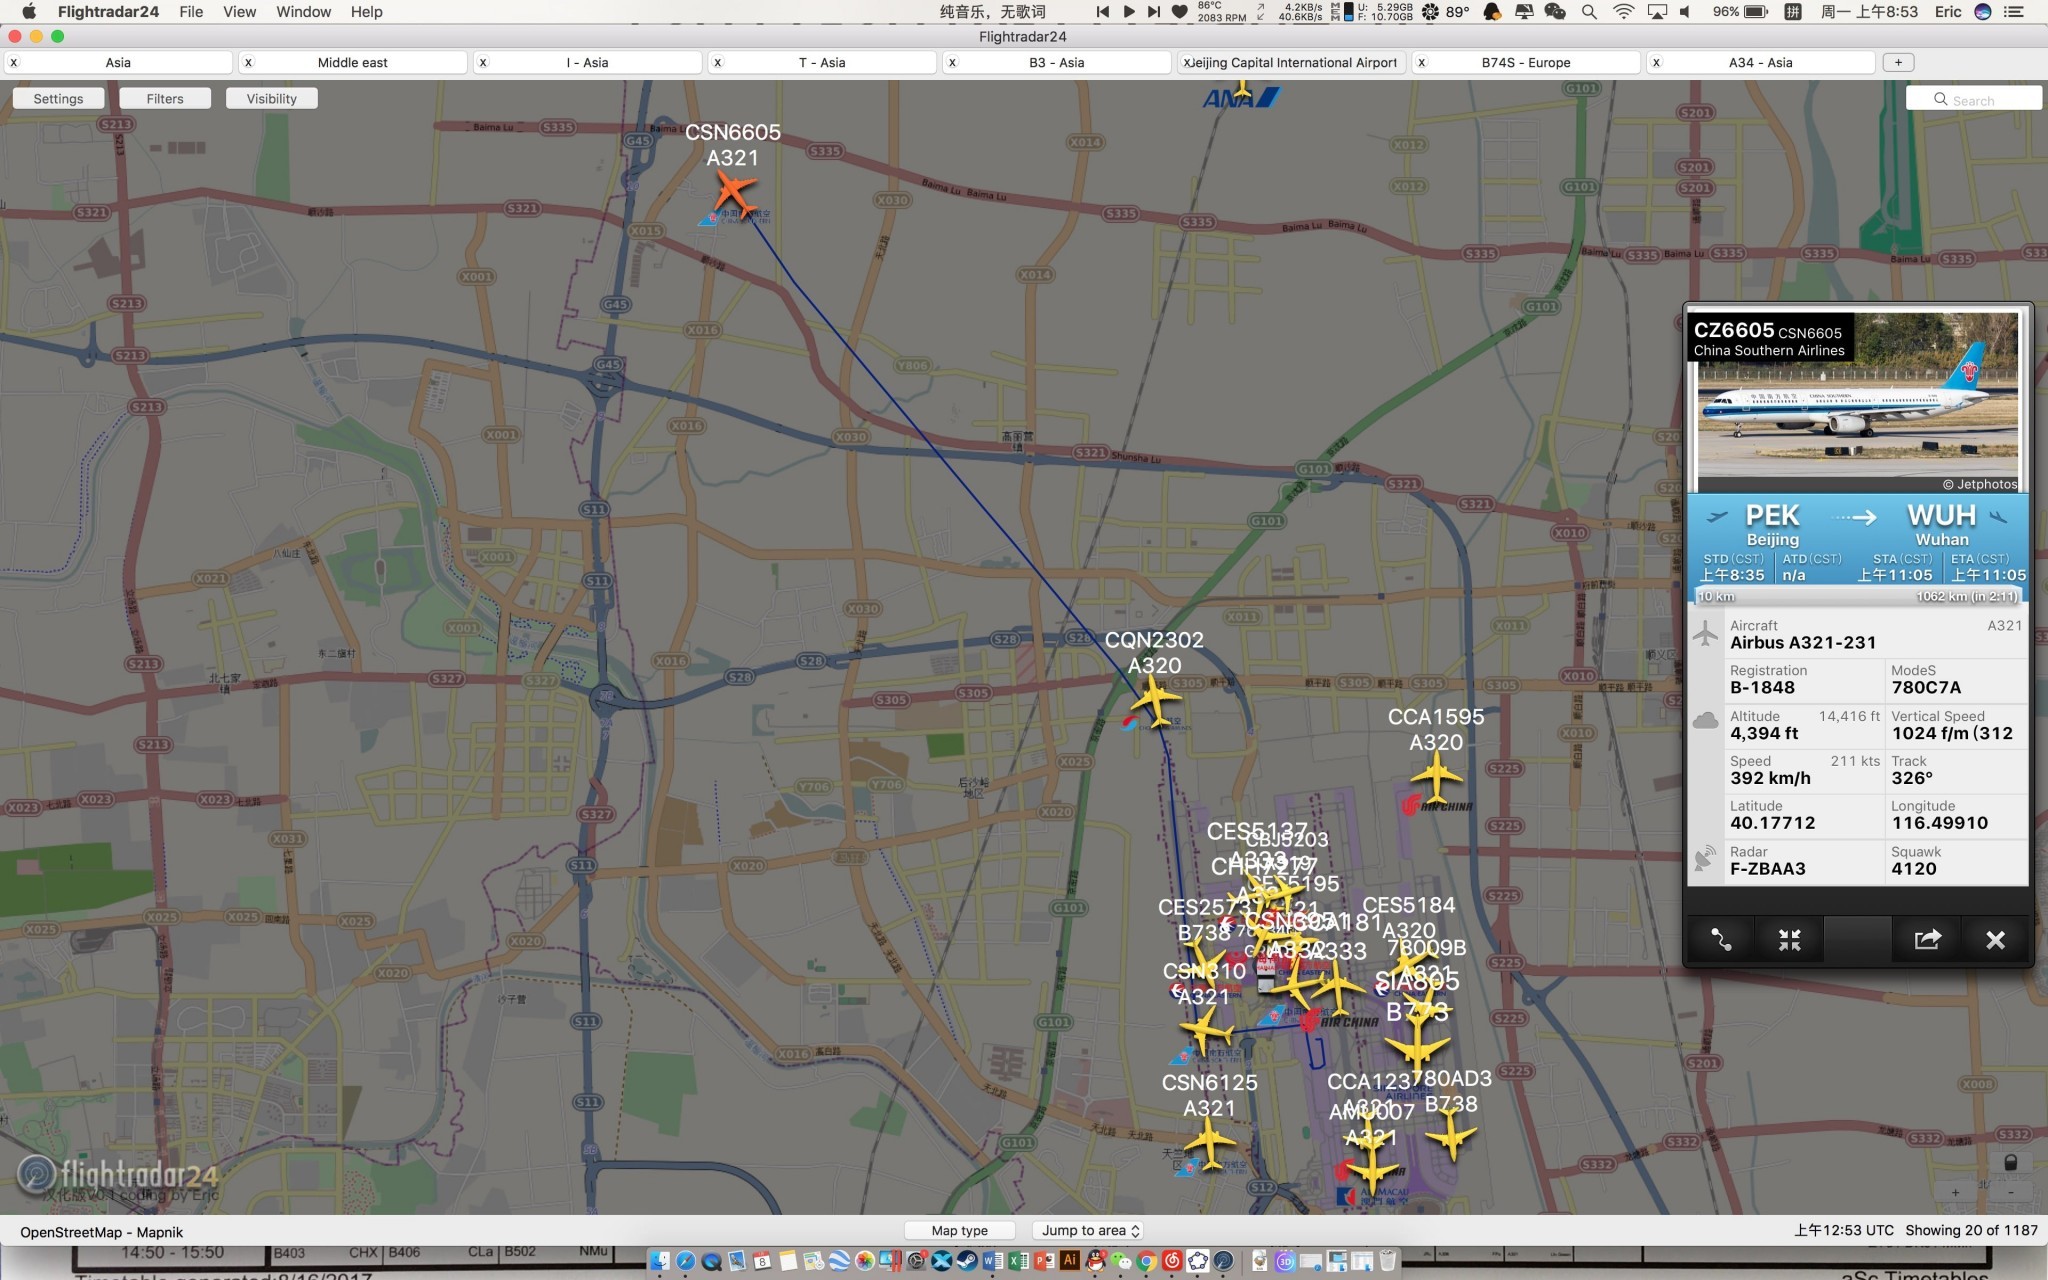This screenshot has height=1280, width=2048.
Task: Select the CSN6125 A321 aircraft icon
Action: [x=1209, y=1142]
